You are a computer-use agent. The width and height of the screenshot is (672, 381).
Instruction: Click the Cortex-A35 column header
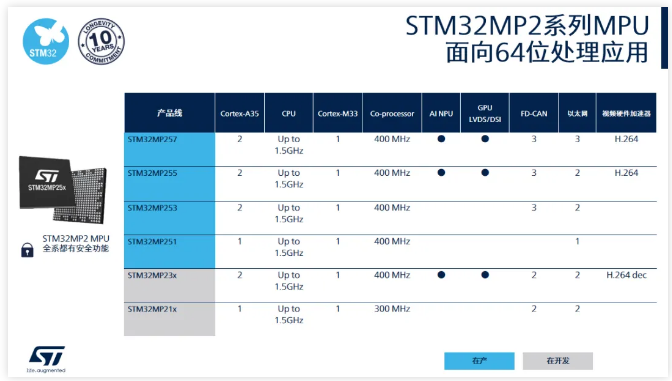(240, 113)
